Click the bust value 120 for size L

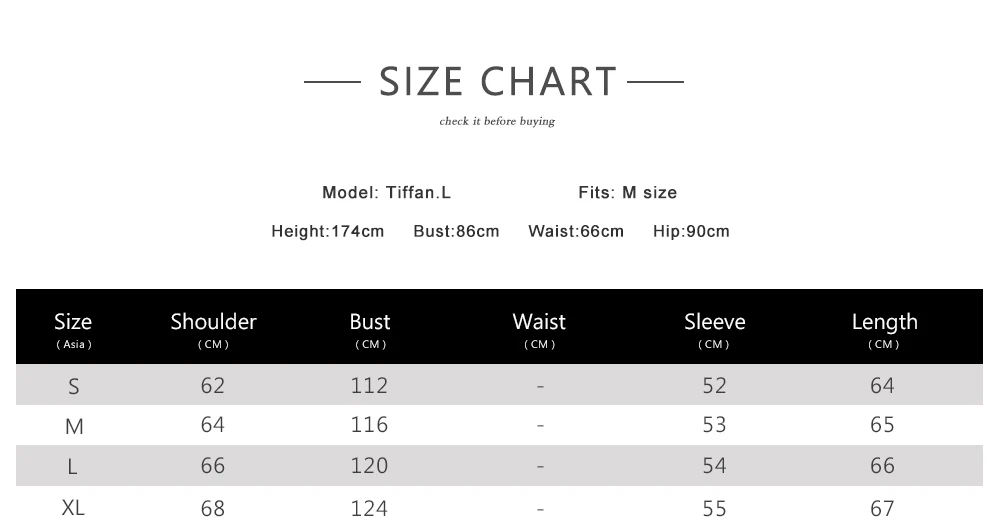[x=369, y=466]
